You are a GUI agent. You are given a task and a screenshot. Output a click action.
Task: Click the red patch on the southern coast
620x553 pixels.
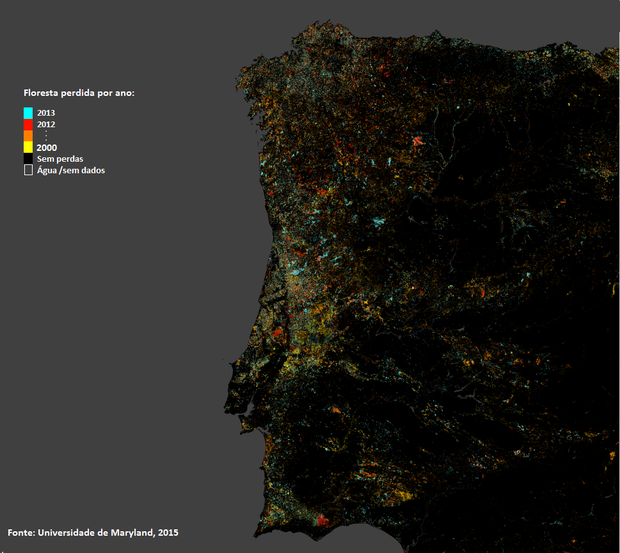[321, 521]
